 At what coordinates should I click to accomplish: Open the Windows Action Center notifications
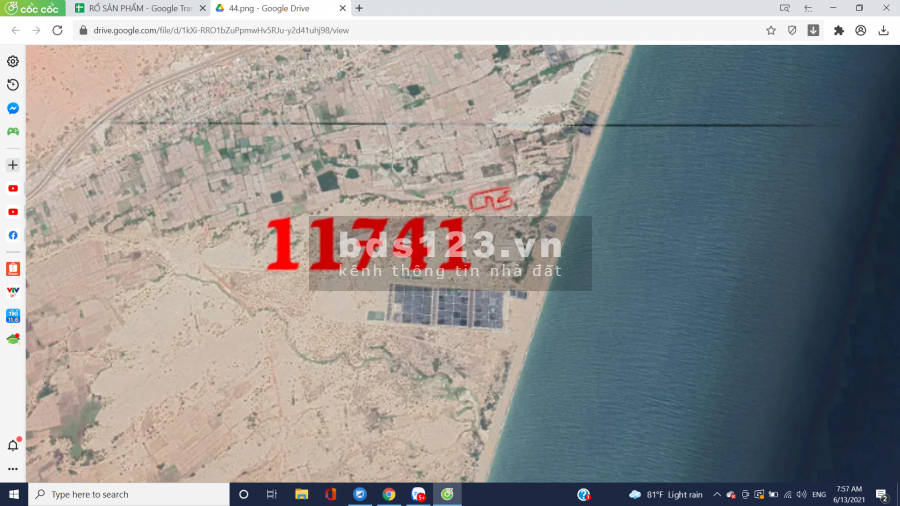click(882, 494)
